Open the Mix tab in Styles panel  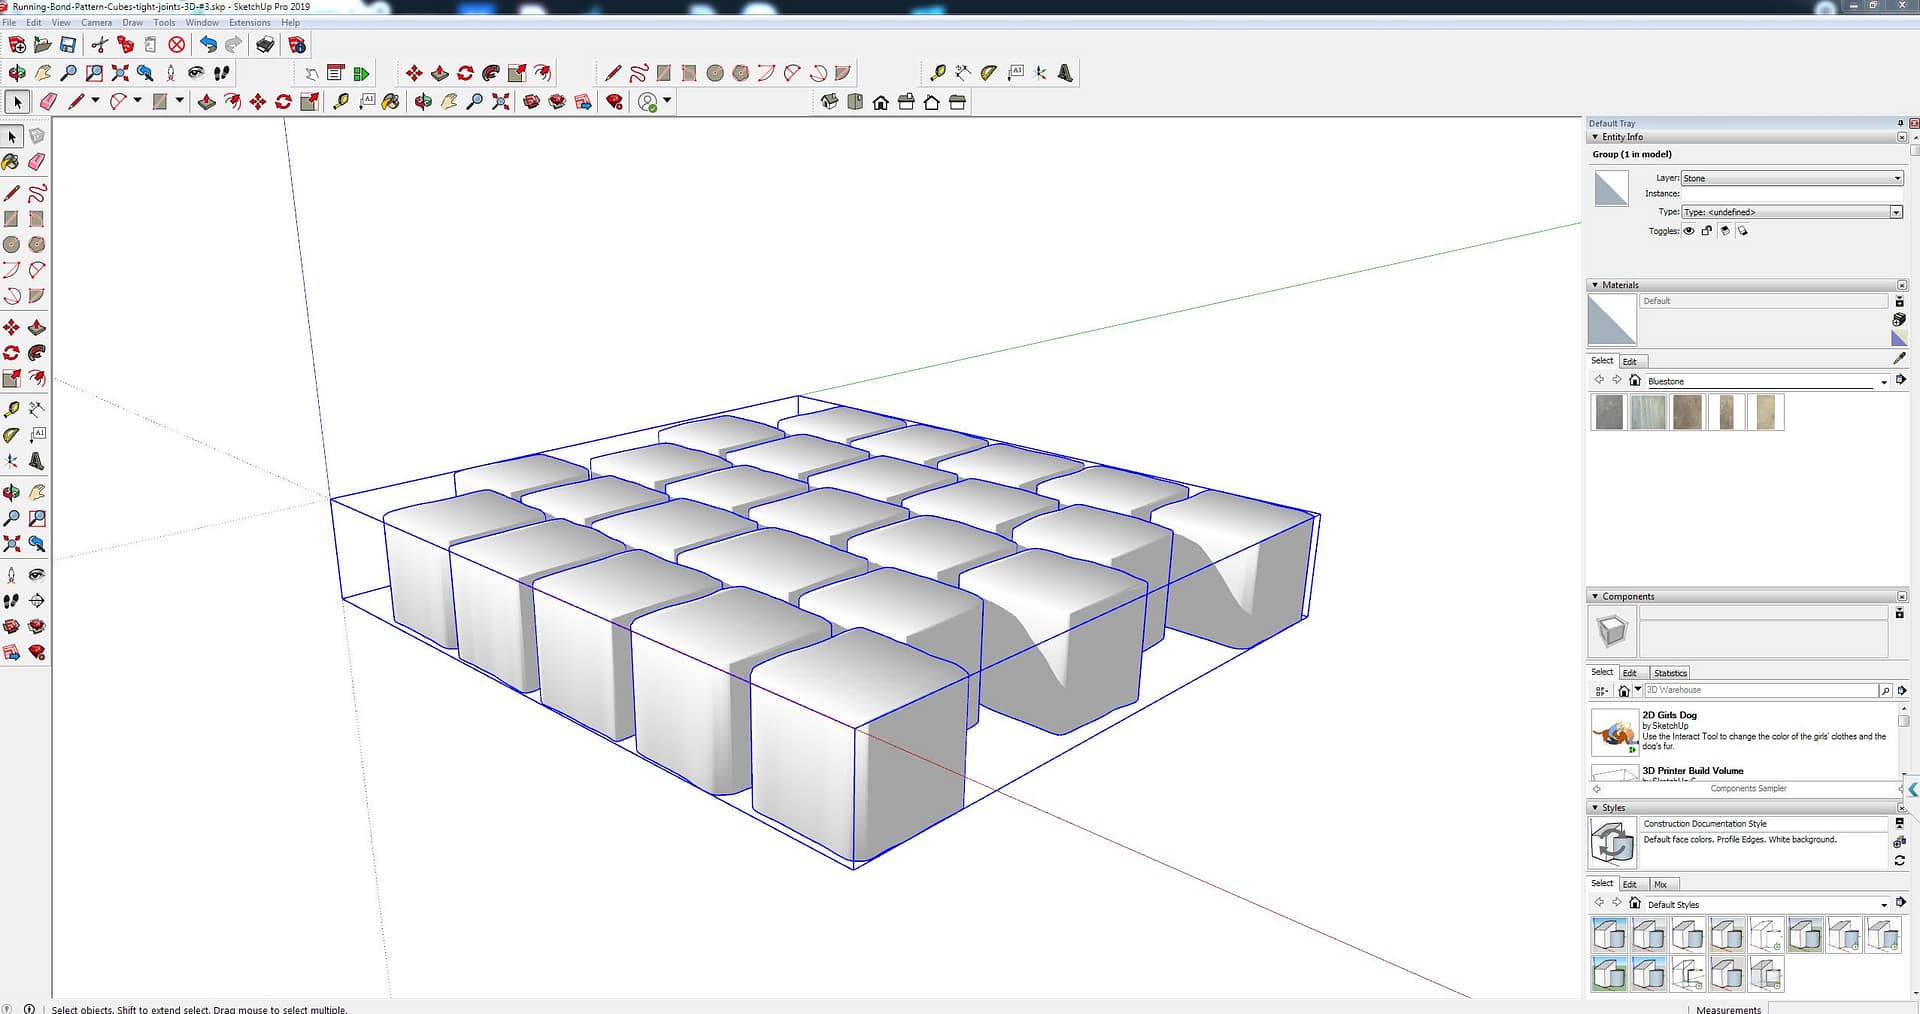click(x=1660, y=884)
